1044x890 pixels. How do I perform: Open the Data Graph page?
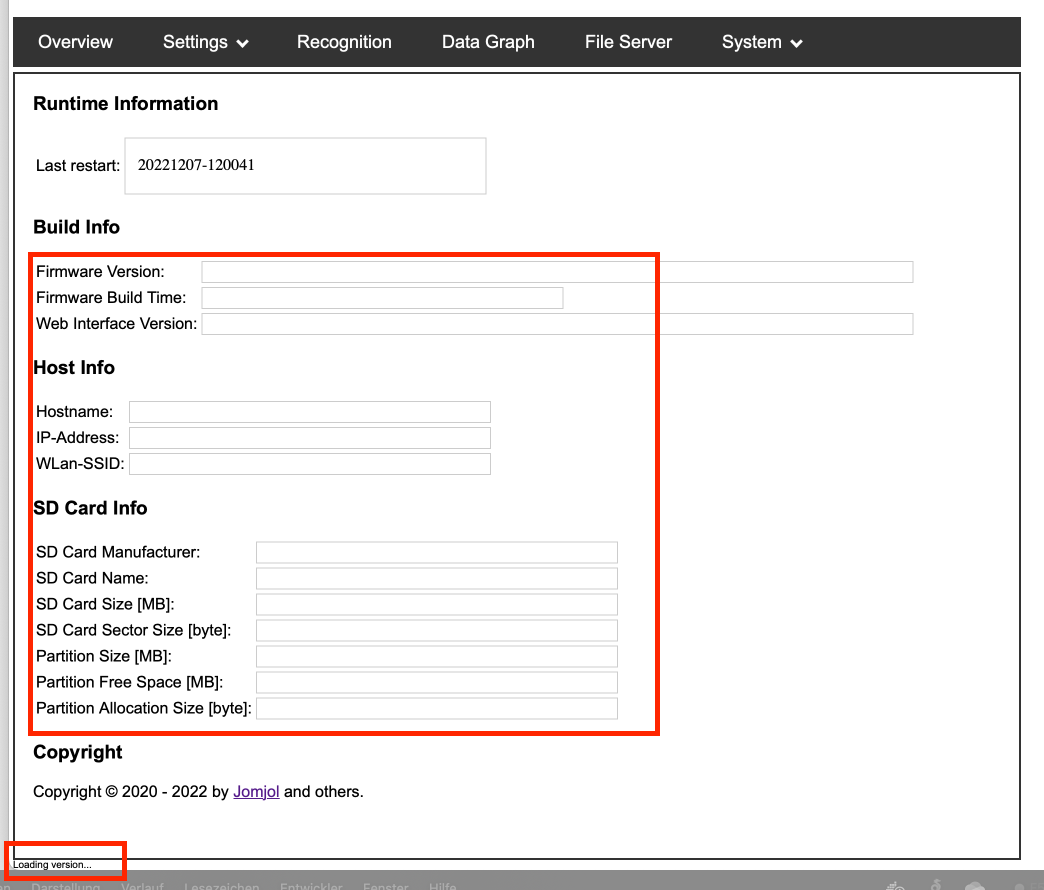[488, 42]
